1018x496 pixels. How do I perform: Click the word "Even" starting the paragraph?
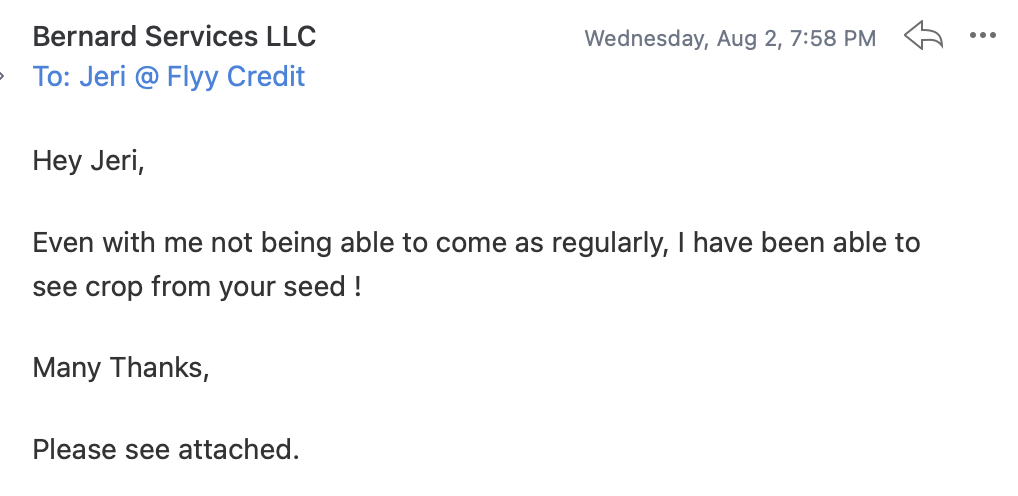tap(63, 243)
